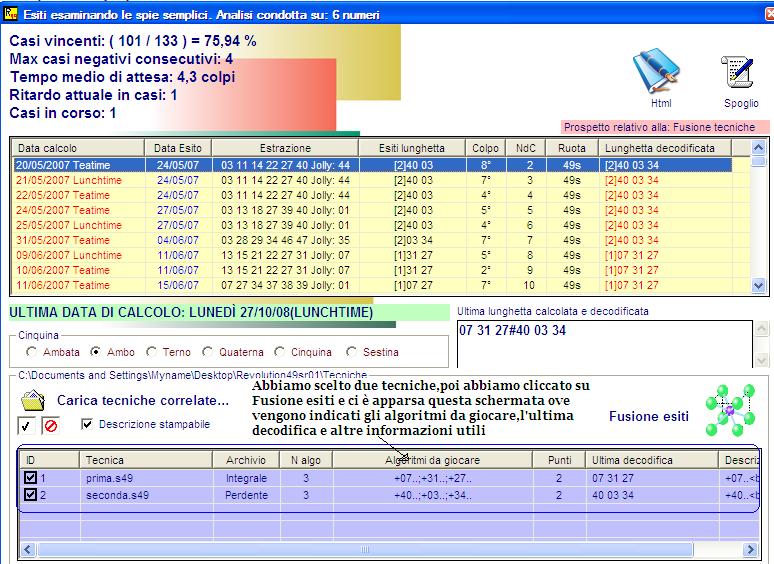Screen dimensions: 774x564
Task: Click the Fusione esiti molecule icon
Action: tap(730, 411)
